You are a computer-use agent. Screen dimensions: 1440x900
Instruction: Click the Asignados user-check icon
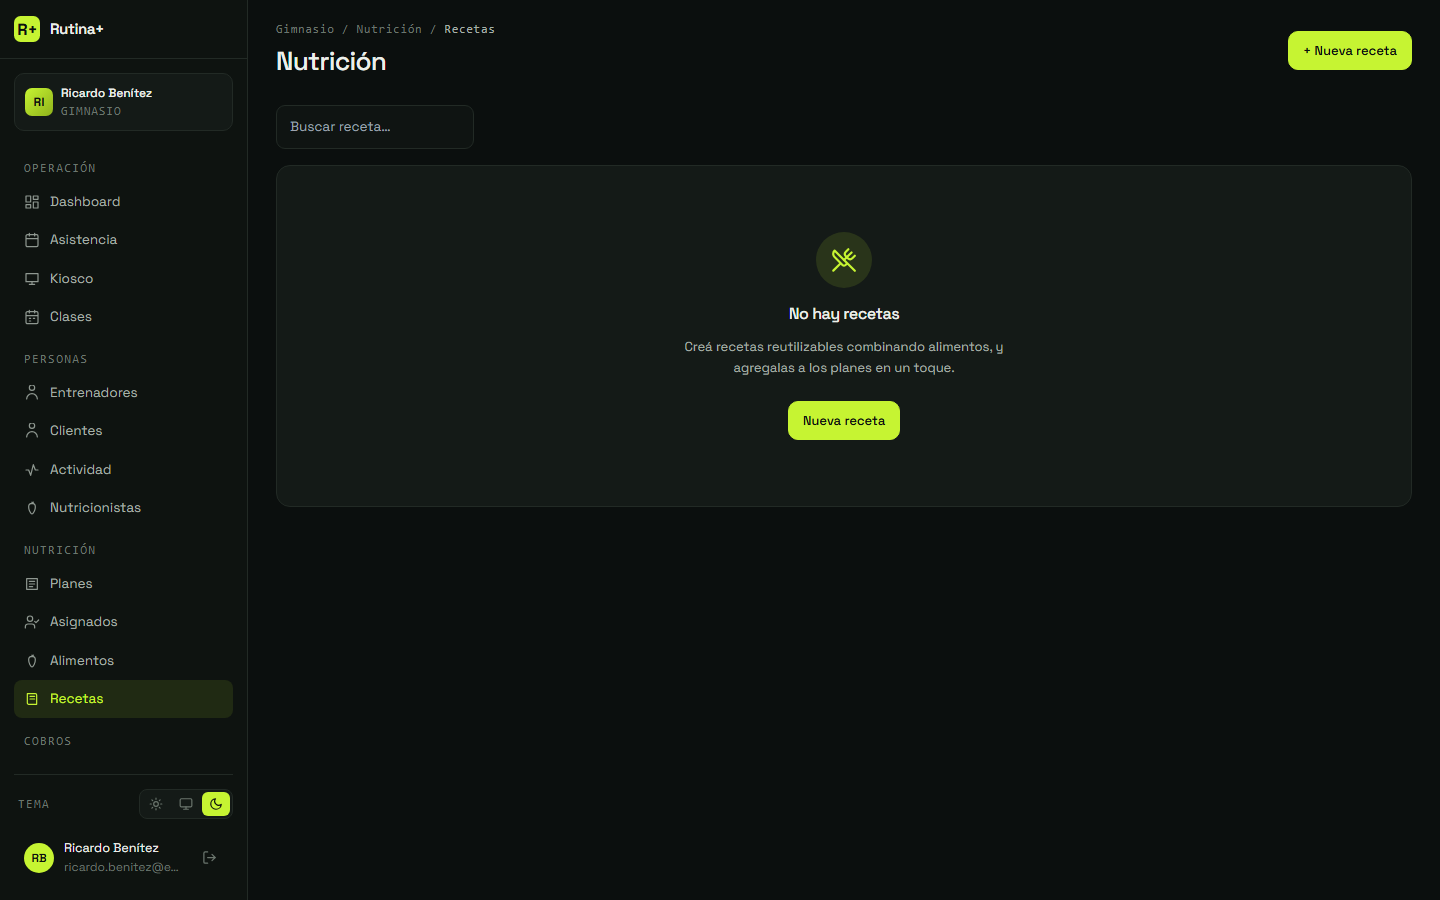pyautogui.click(x=32, y=622)
